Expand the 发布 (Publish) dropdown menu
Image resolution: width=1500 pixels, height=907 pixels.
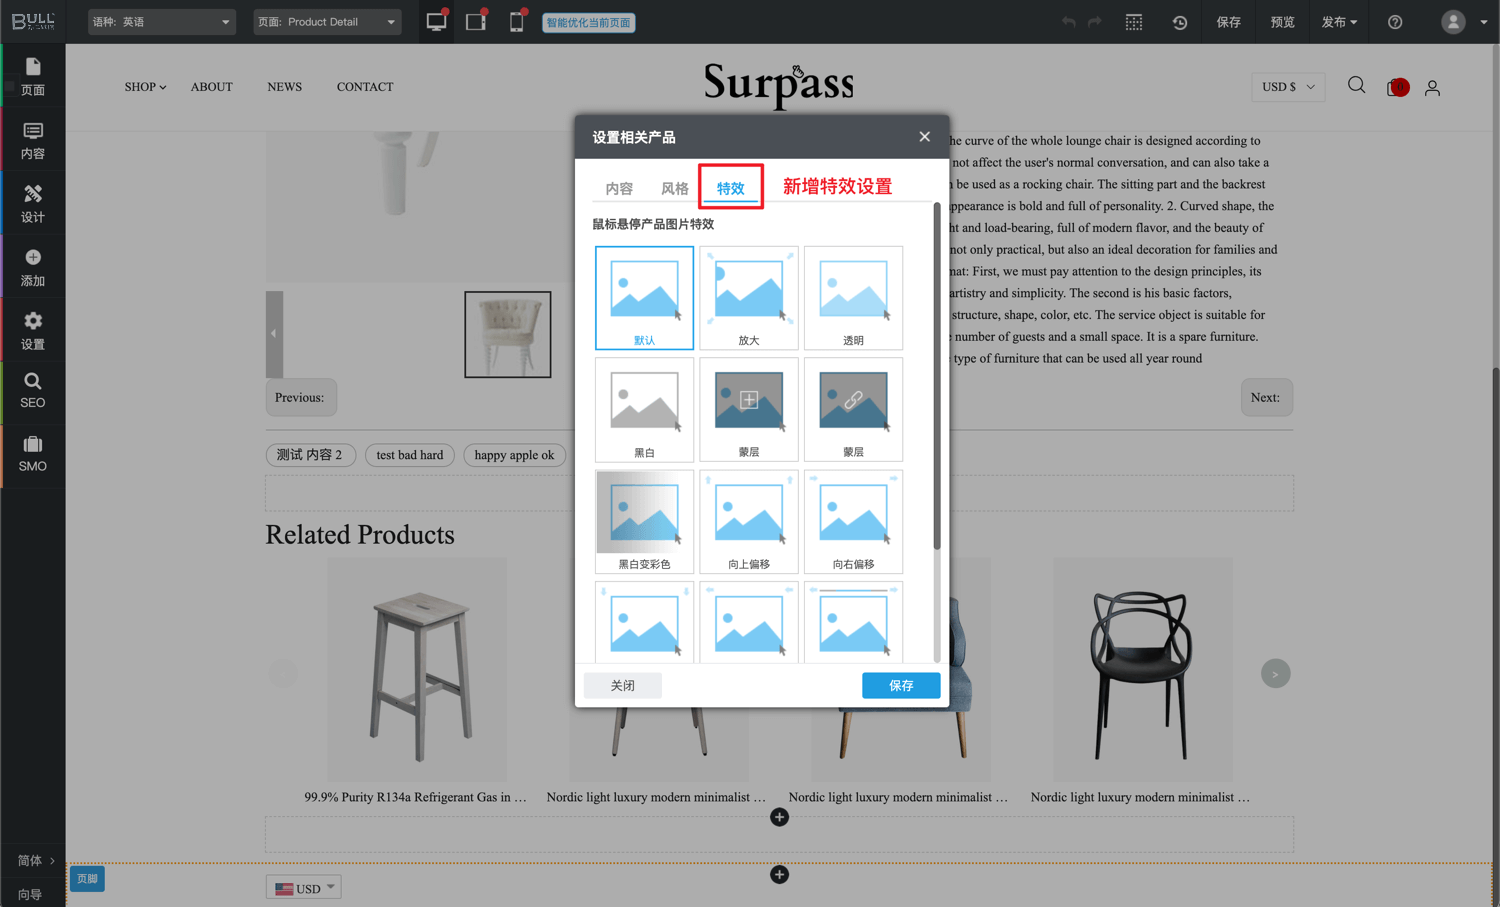tap(1339, 22)
